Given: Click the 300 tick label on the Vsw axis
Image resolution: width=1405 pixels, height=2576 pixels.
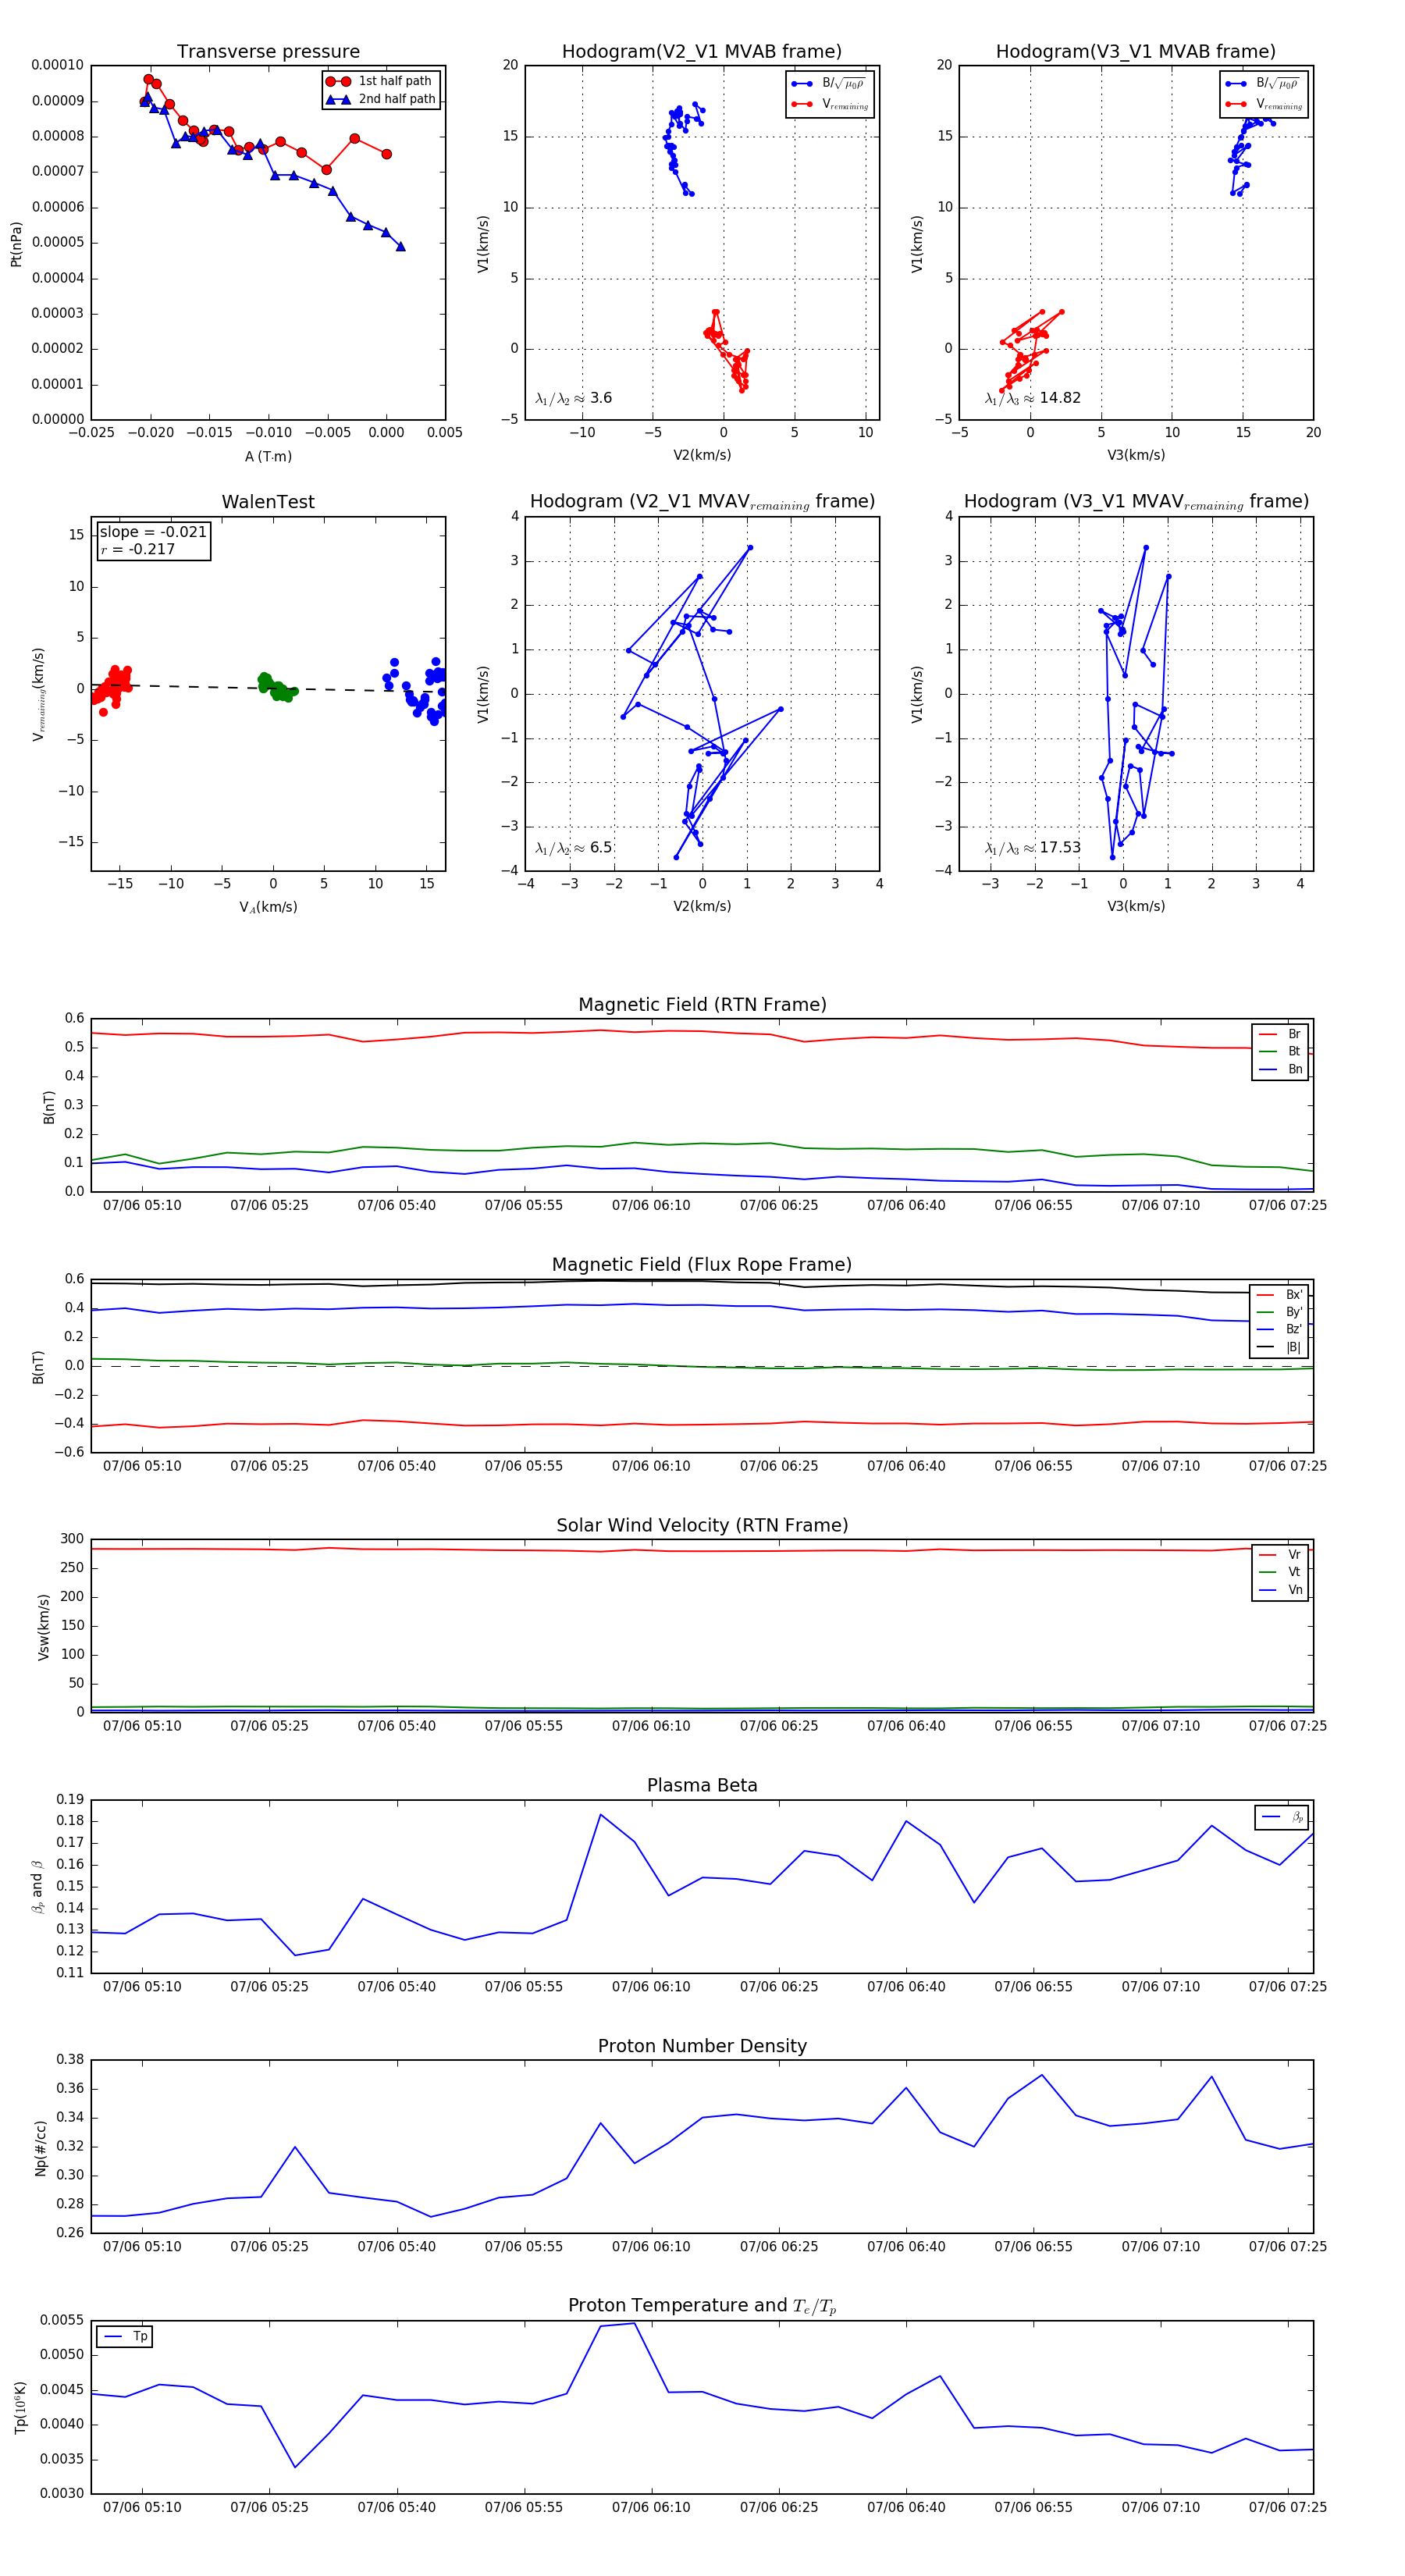Looking at the screenshot, I should coord(72,1539).
